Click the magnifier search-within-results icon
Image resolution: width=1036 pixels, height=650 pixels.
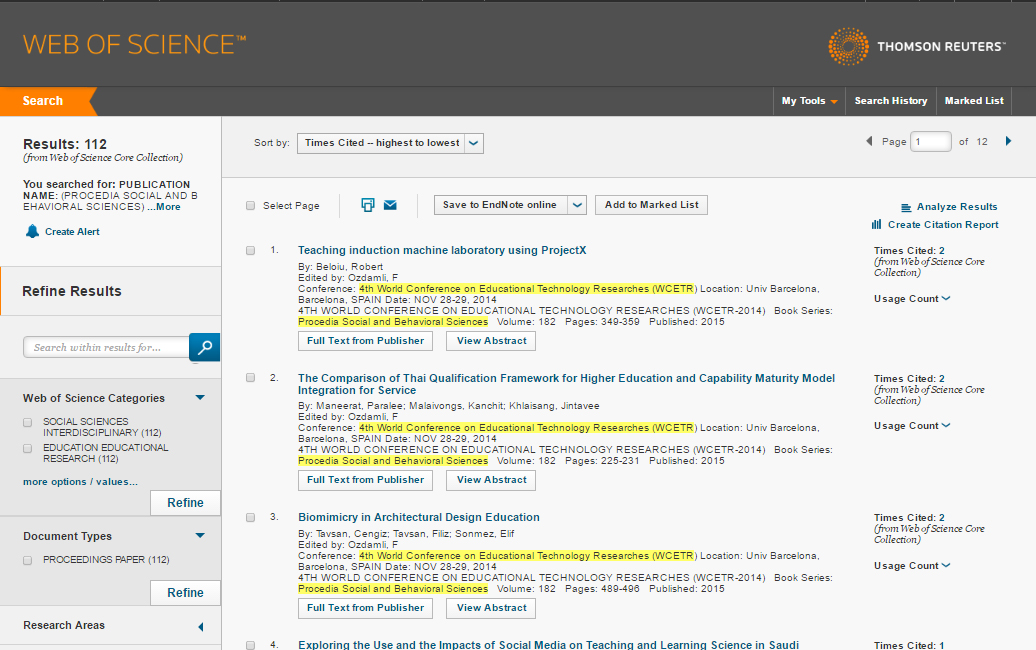204,347
